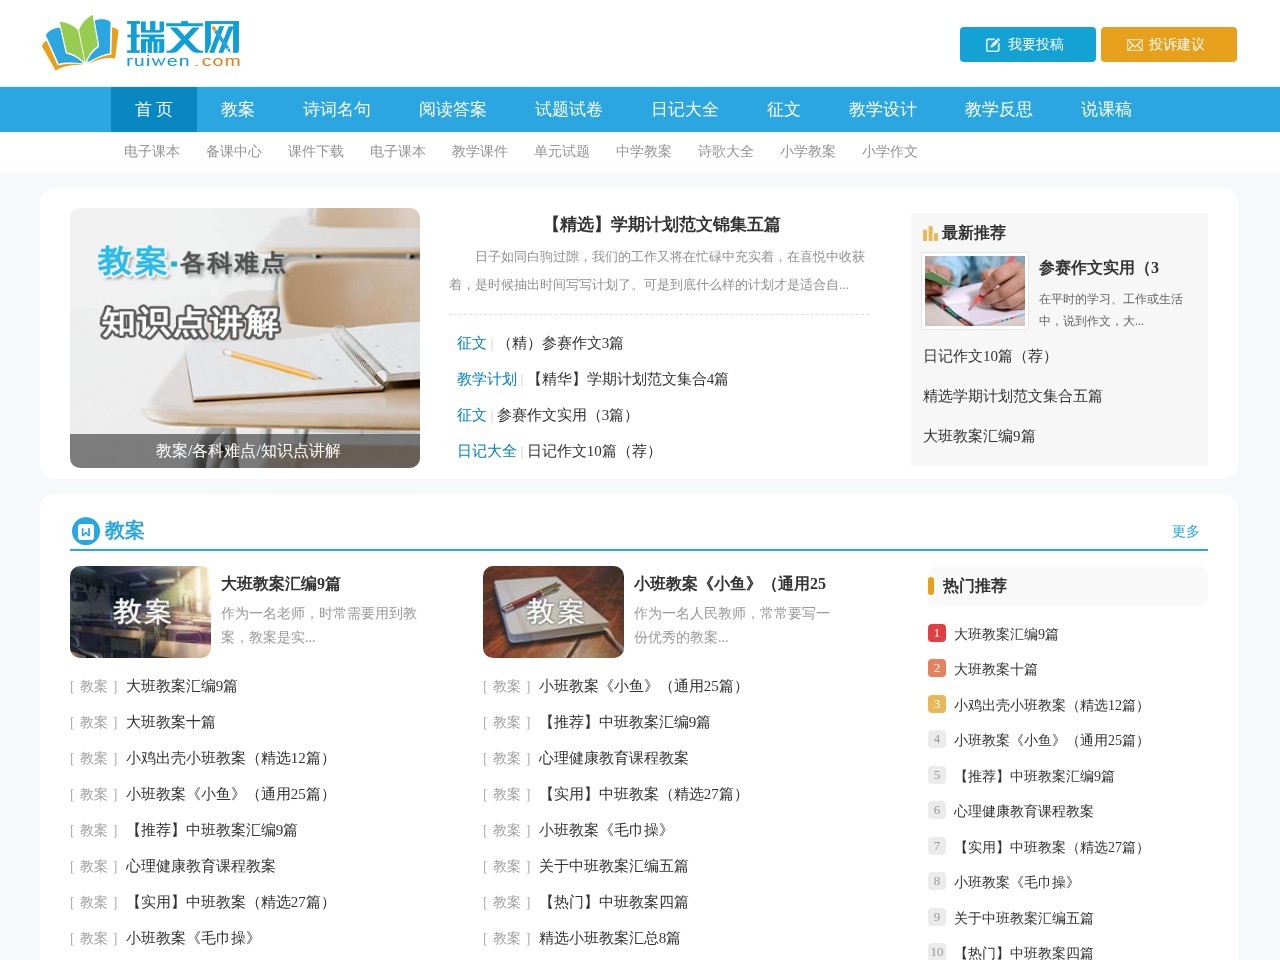
Task: Click the number 10 rank badge
Action: pyautogui.click(x=936, y=952)
